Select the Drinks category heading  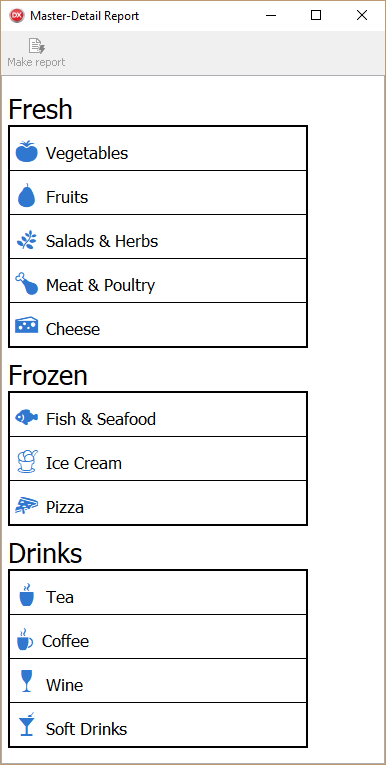[45, 553]
